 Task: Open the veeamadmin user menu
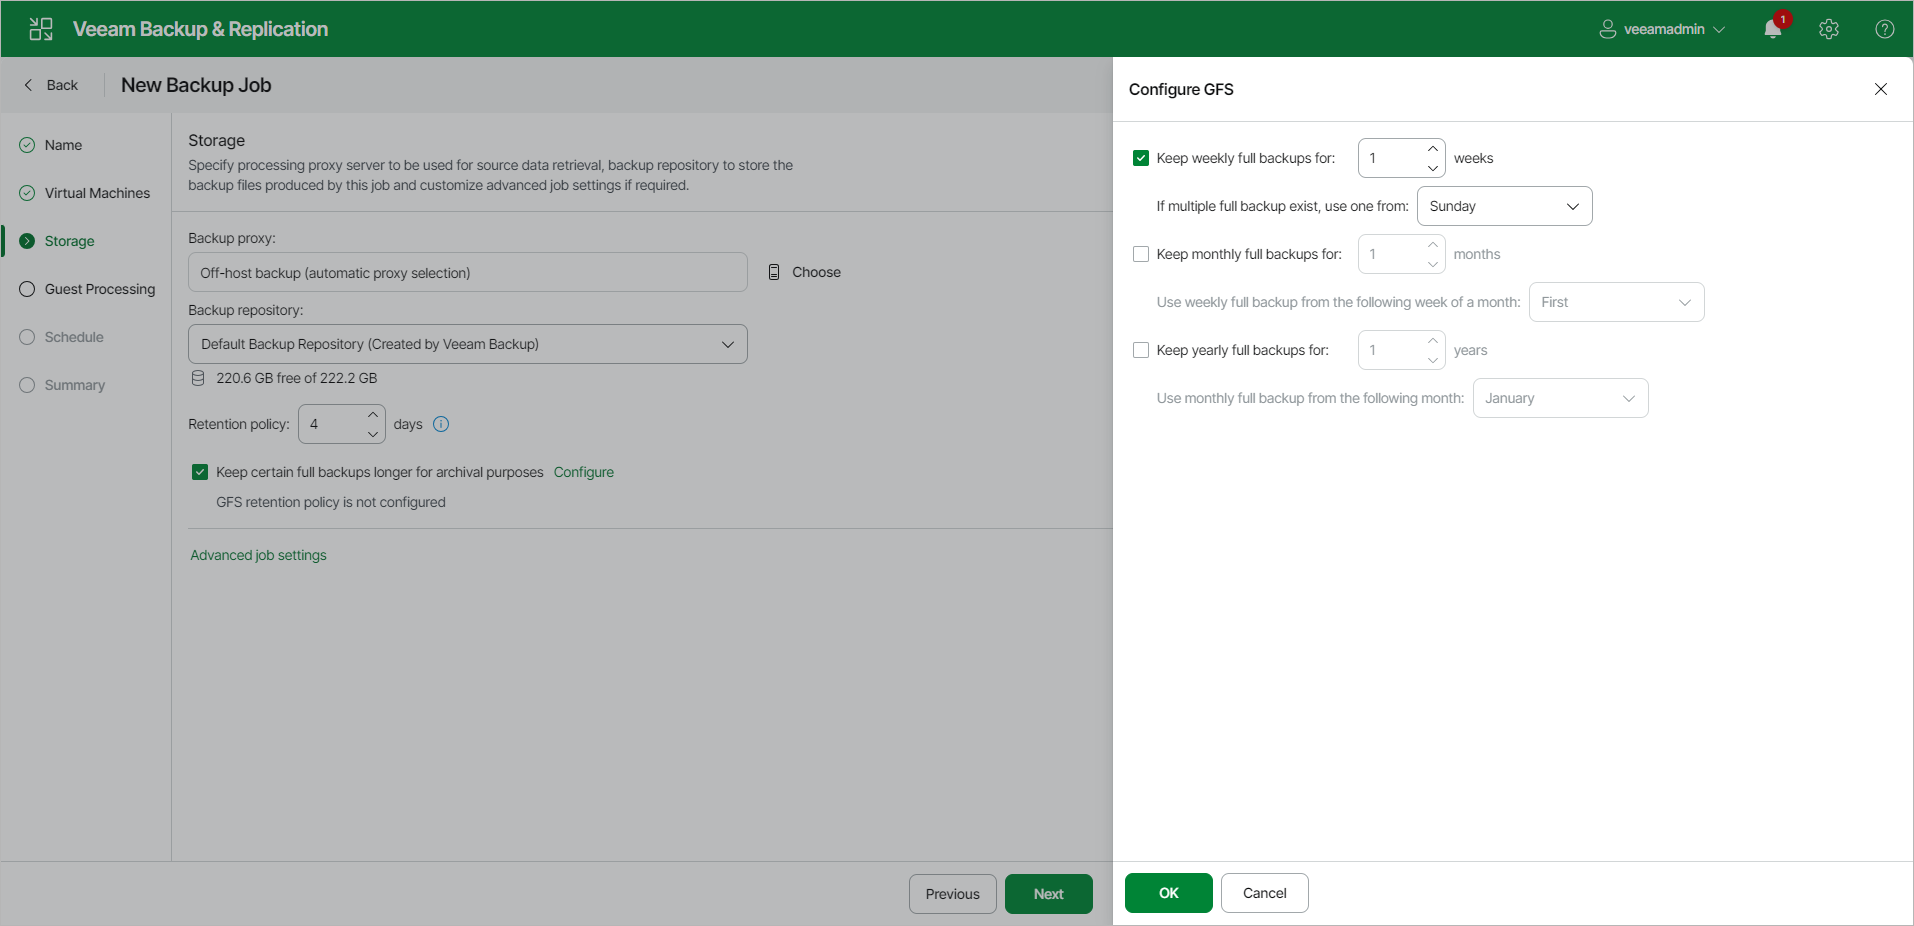click(x=1662, y=29)
